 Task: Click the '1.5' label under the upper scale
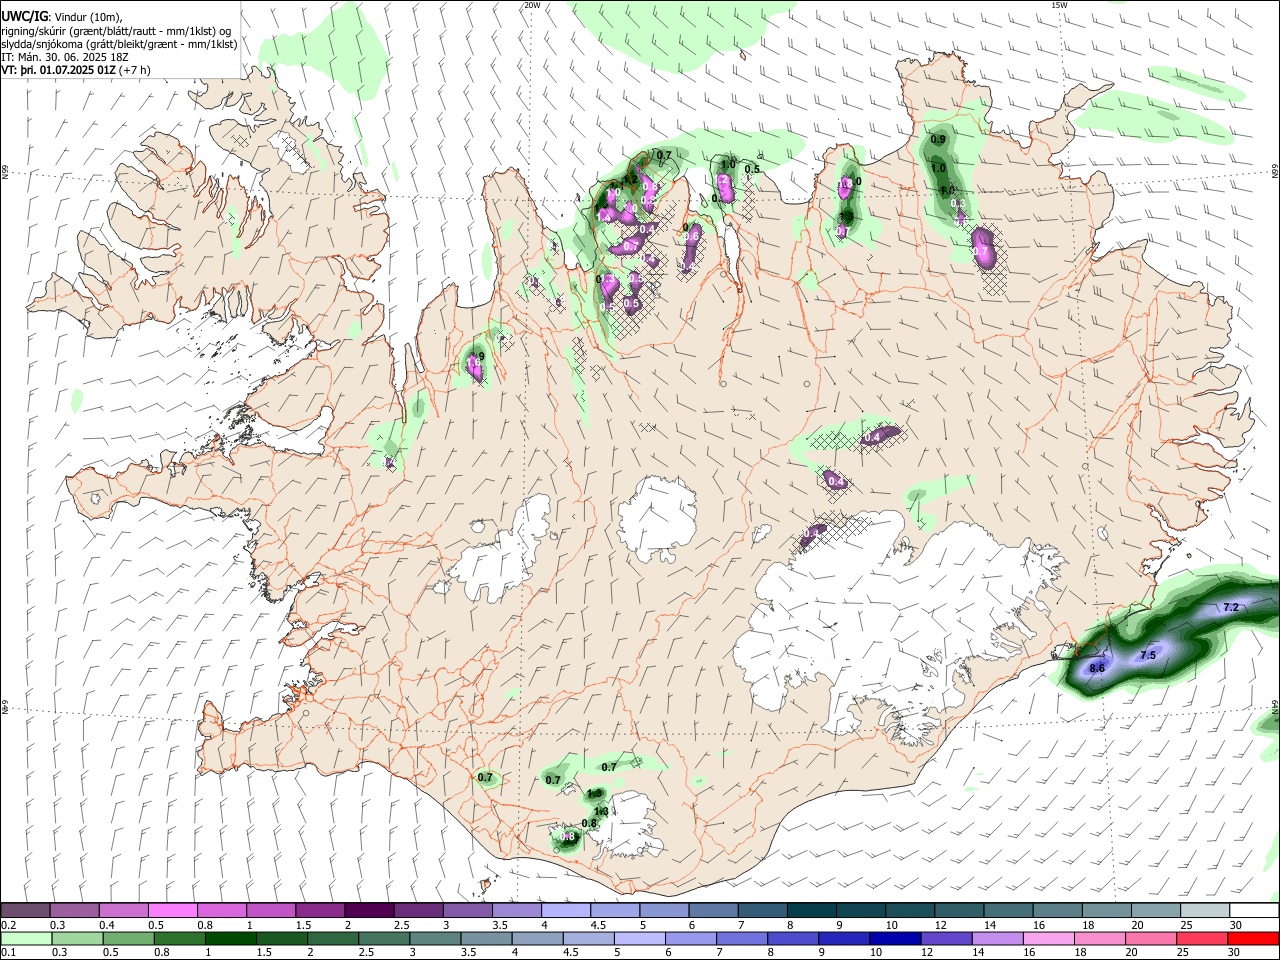click(x=302, y=925)
